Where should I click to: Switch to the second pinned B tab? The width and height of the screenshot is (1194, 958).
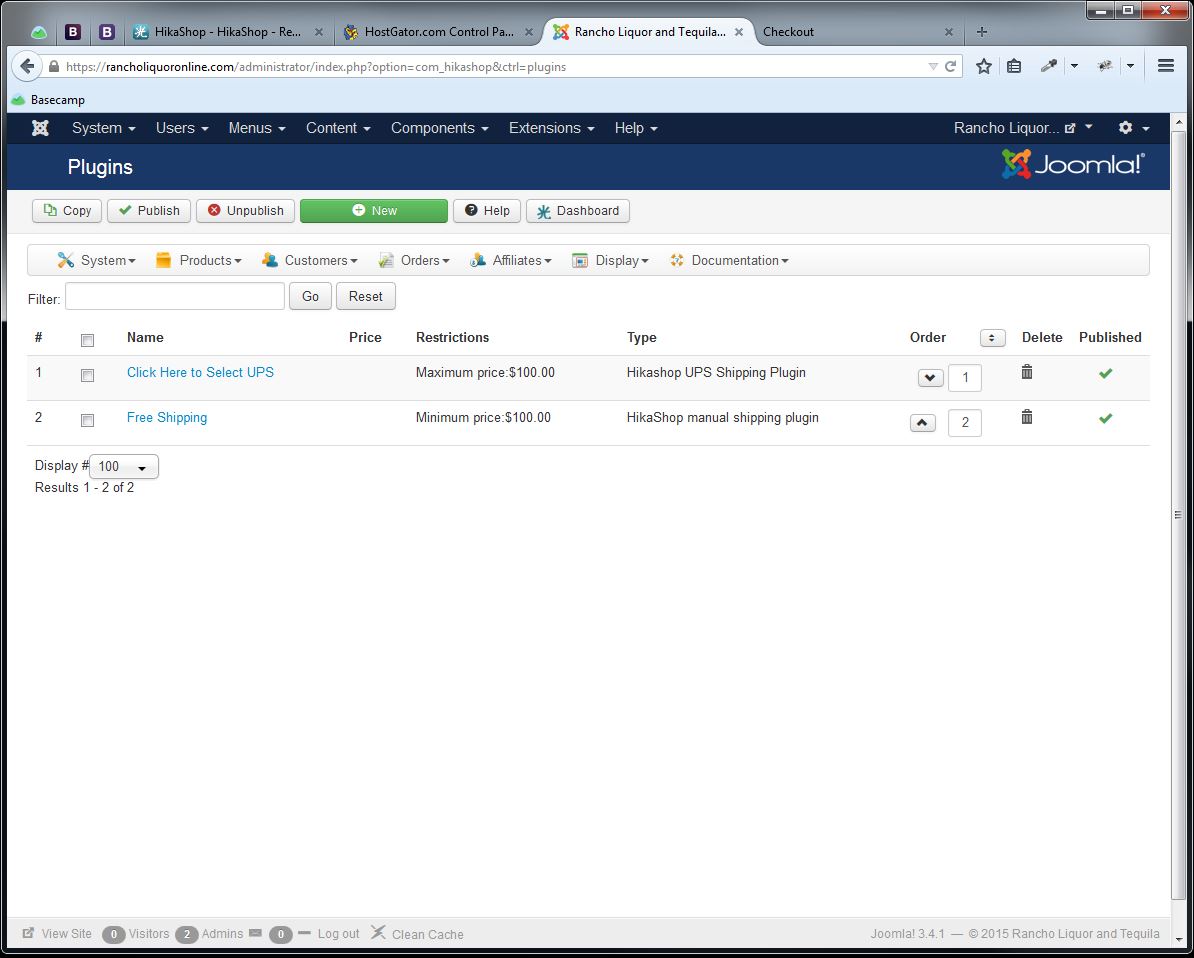coord(107,32)
